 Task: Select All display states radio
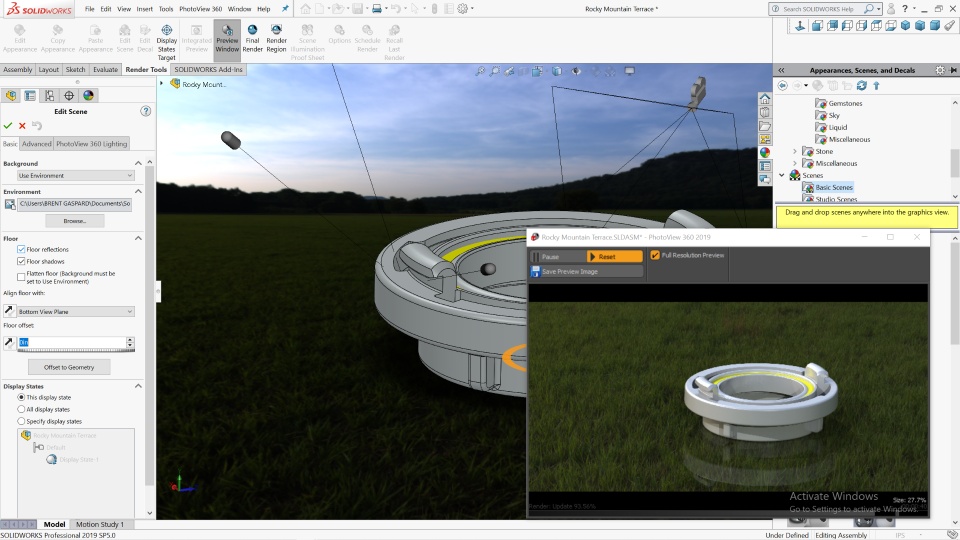click(21, 409)
